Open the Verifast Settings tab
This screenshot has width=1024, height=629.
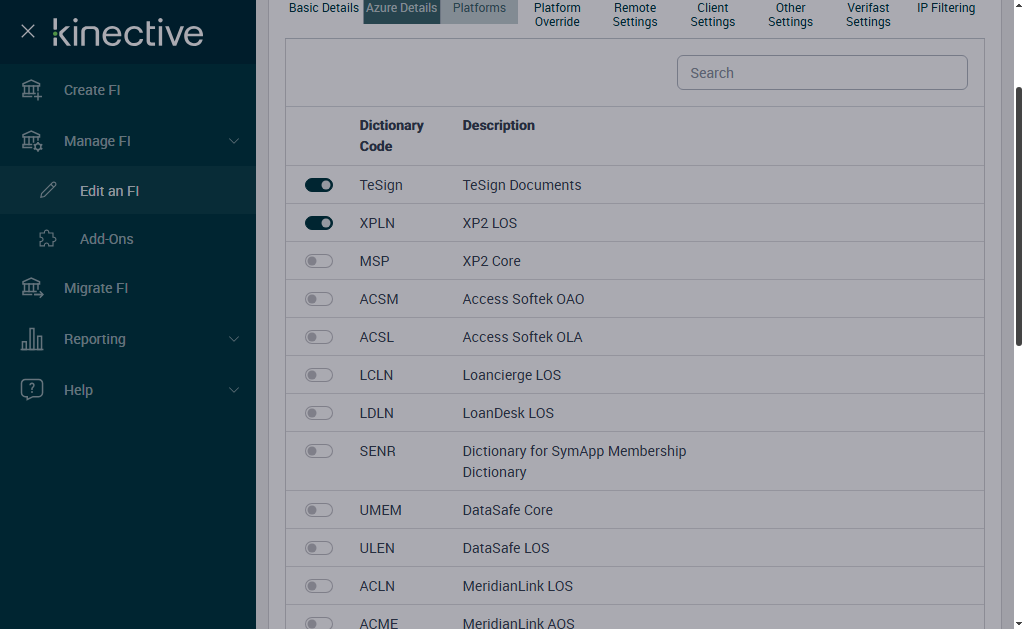(868, 14)
